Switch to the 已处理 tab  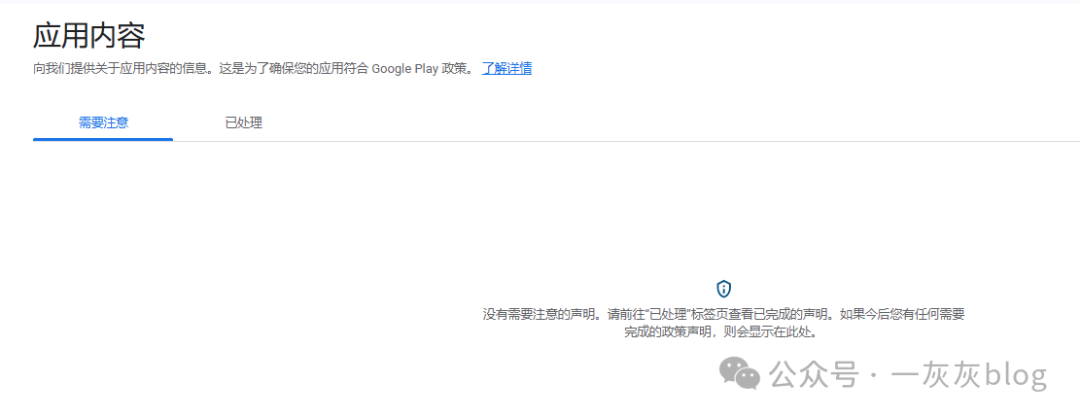[x=243, y=123]
